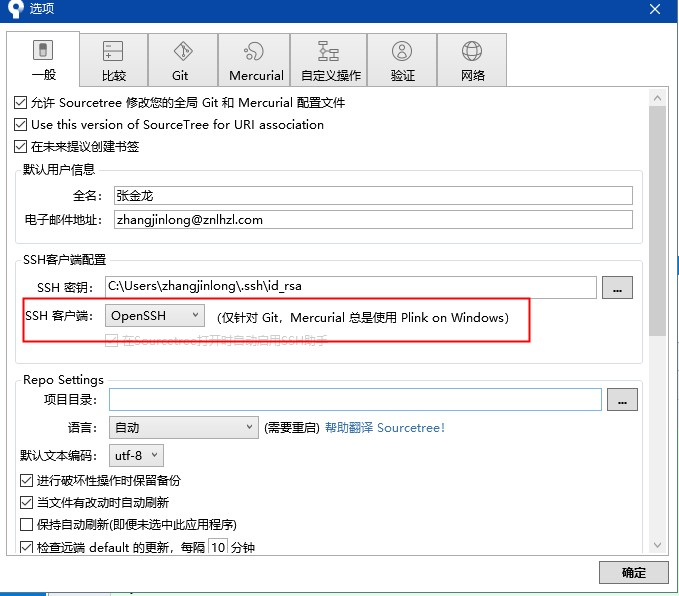Click the vertical scrollbar thumb
This screenshot has height=596, width=679.
pyautogui.click(x=657, y=221)
